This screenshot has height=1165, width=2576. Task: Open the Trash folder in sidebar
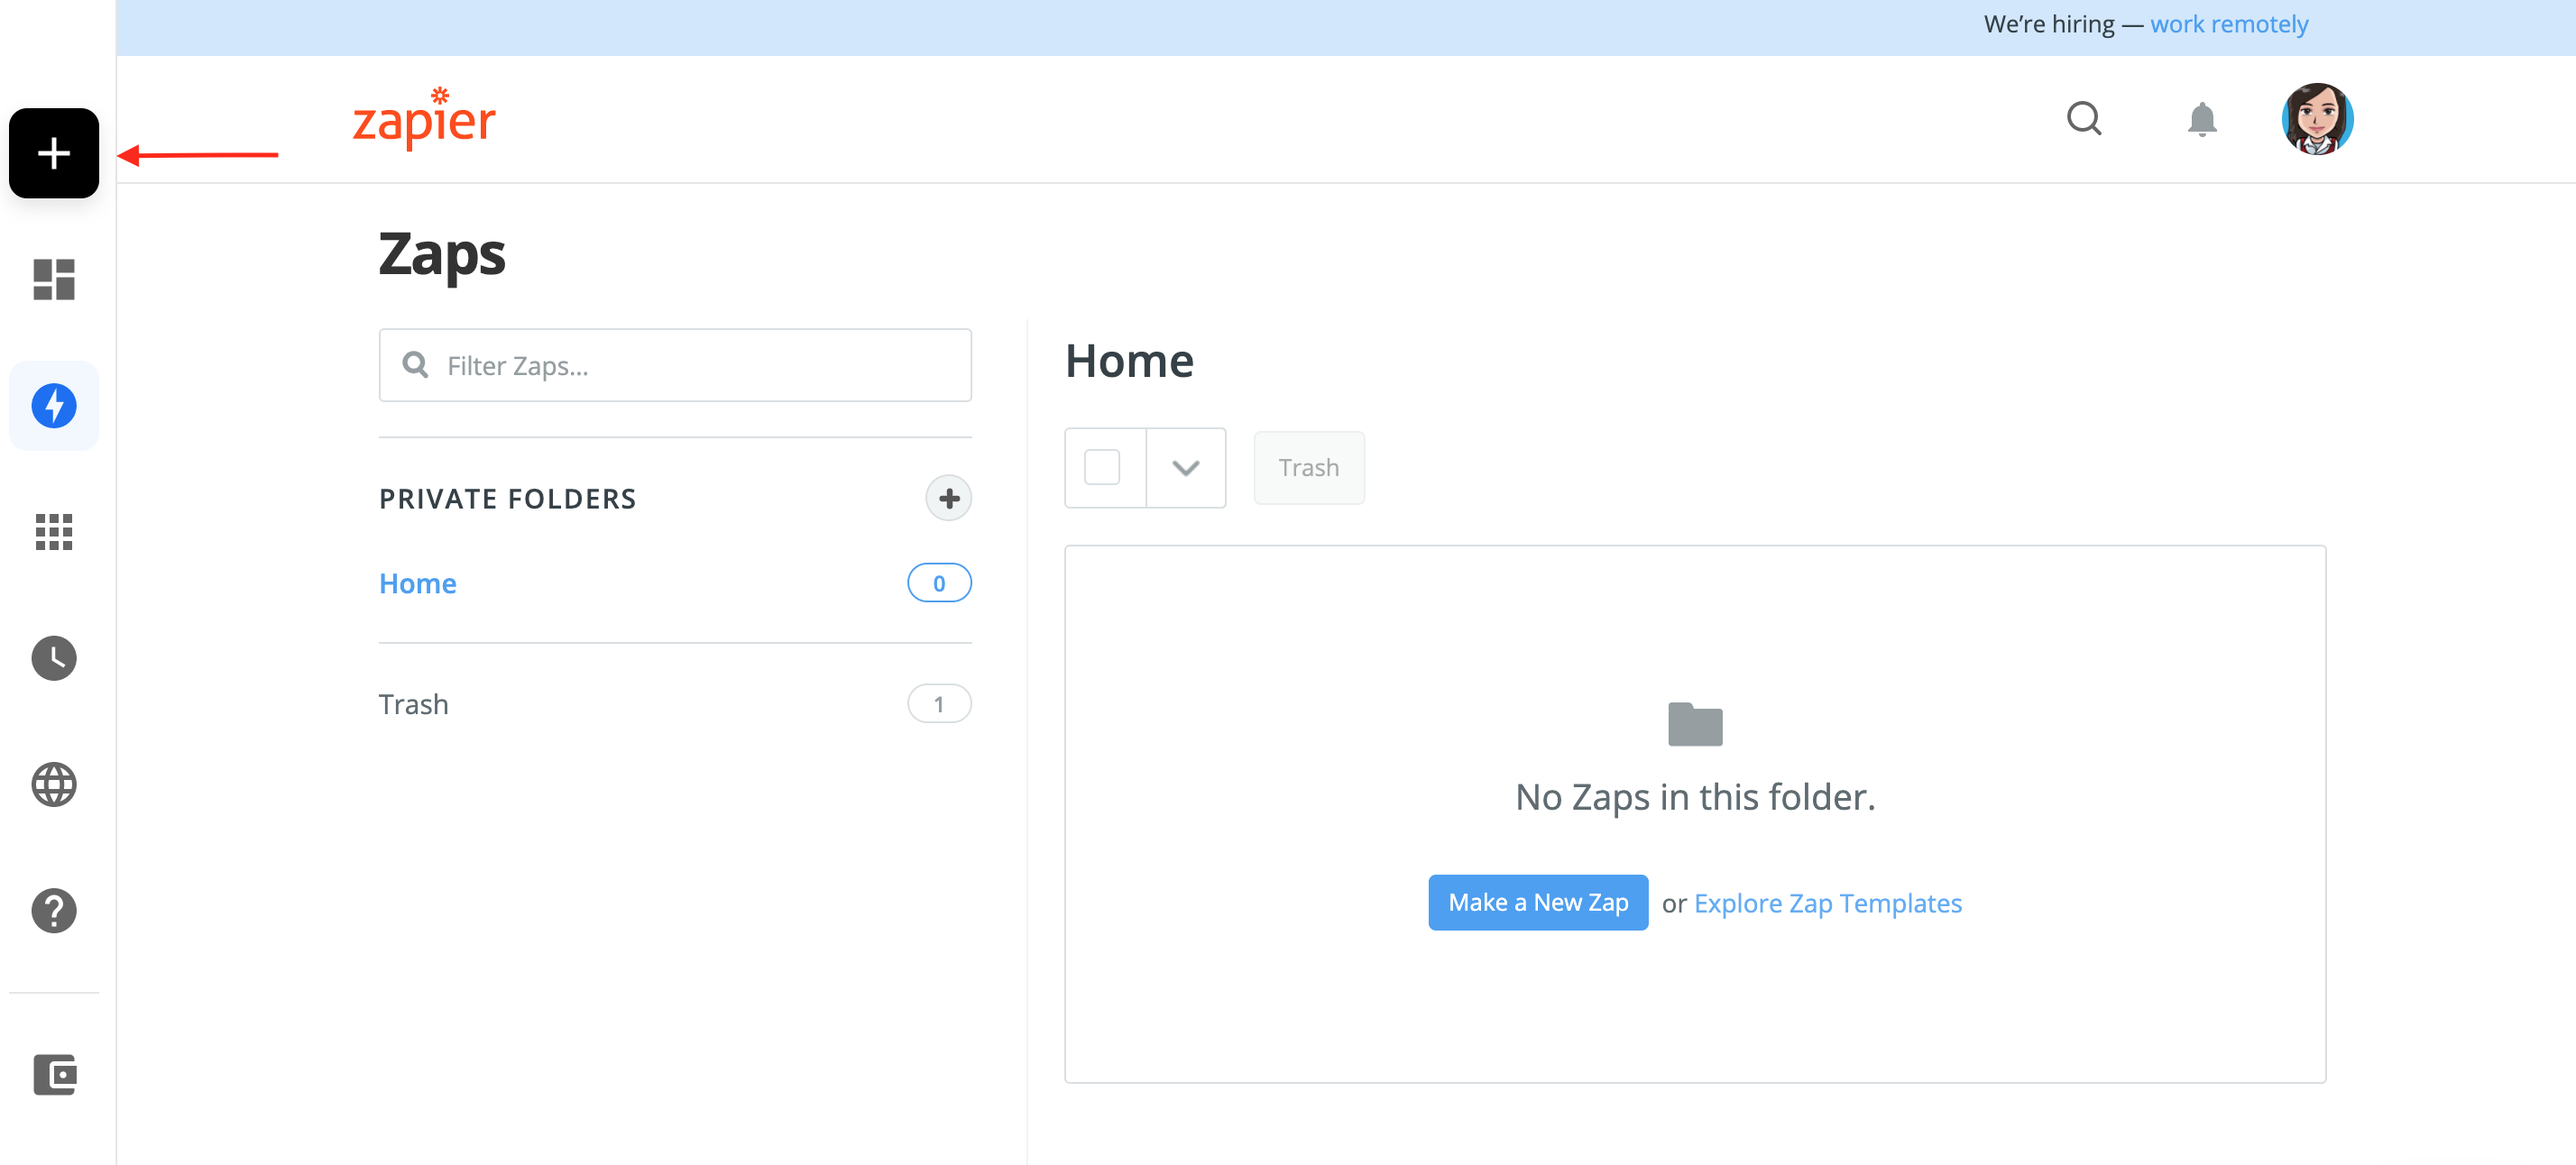pyautogui.click(x=413, y=704)
